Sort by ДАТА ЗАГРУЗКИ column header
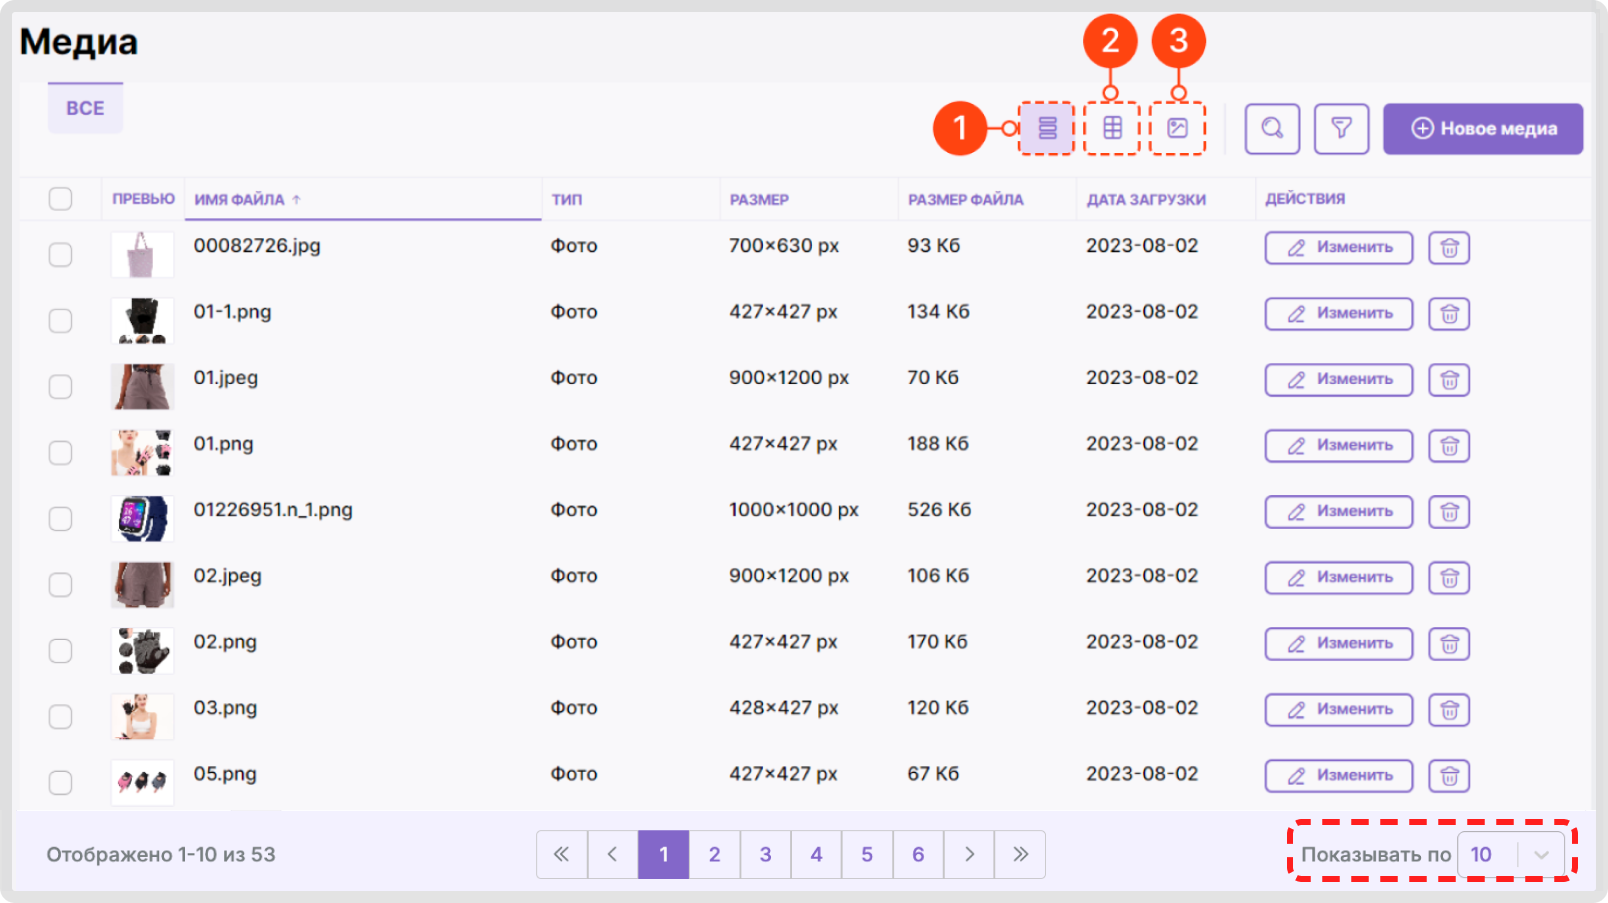 point(1146,200)
